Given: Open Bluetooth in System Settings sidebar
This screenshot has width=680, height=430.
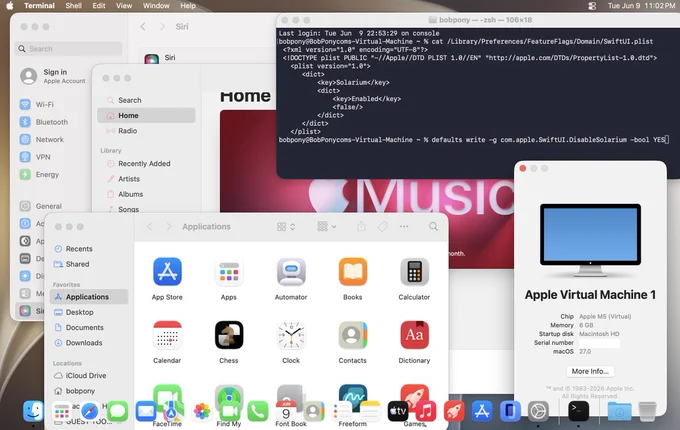Looking at the screenshot, I should (x=44, y=122).
